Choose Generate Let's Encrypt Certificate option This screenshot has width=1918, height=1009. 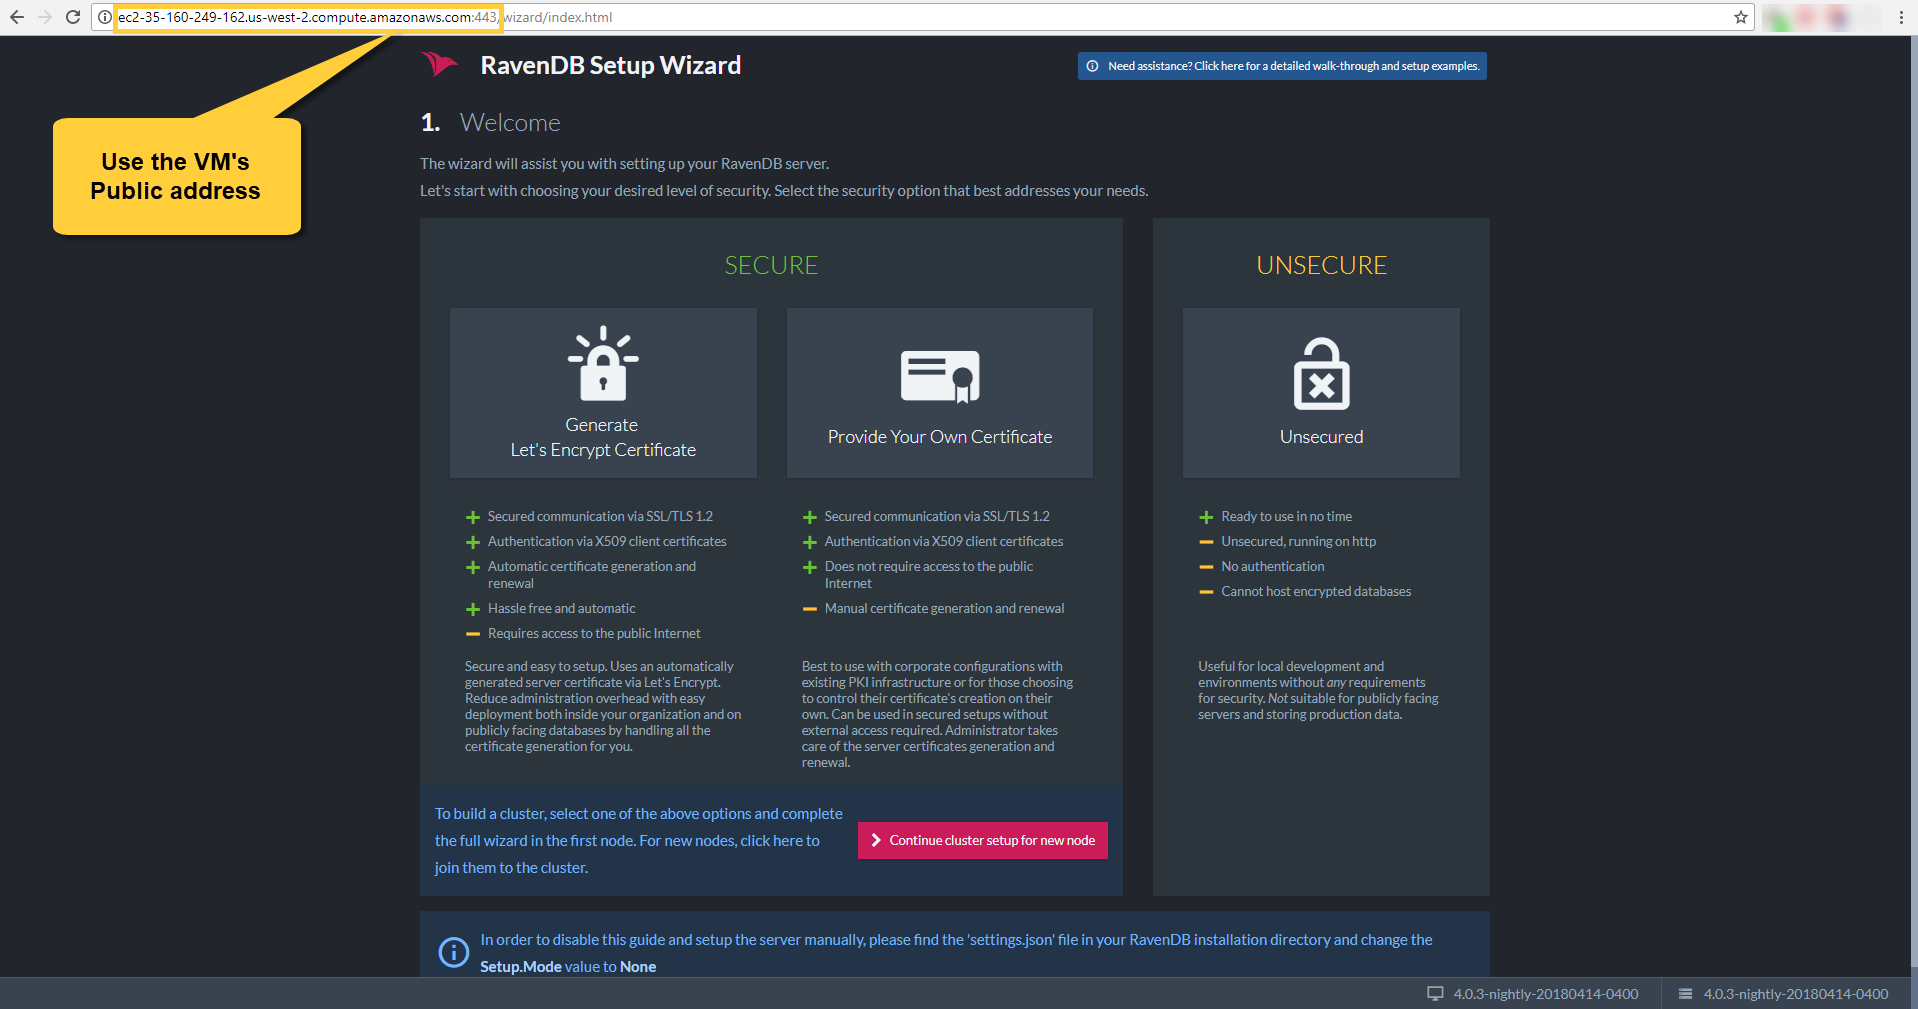click(603, 392)
